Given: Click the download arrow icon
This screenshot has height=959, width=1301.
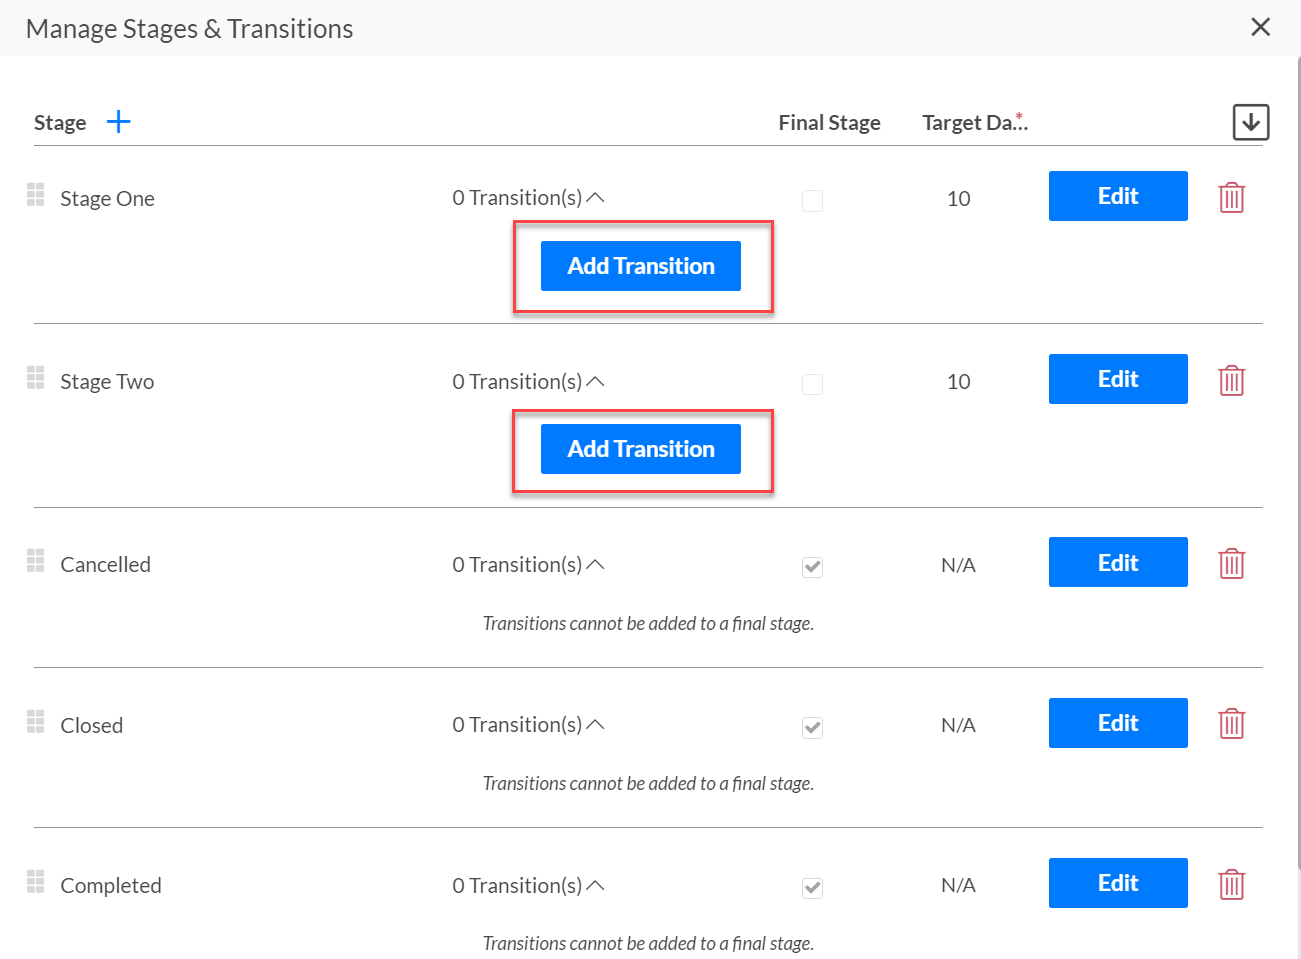Looking at the screenshot, I should click(x=1250, y=122).
